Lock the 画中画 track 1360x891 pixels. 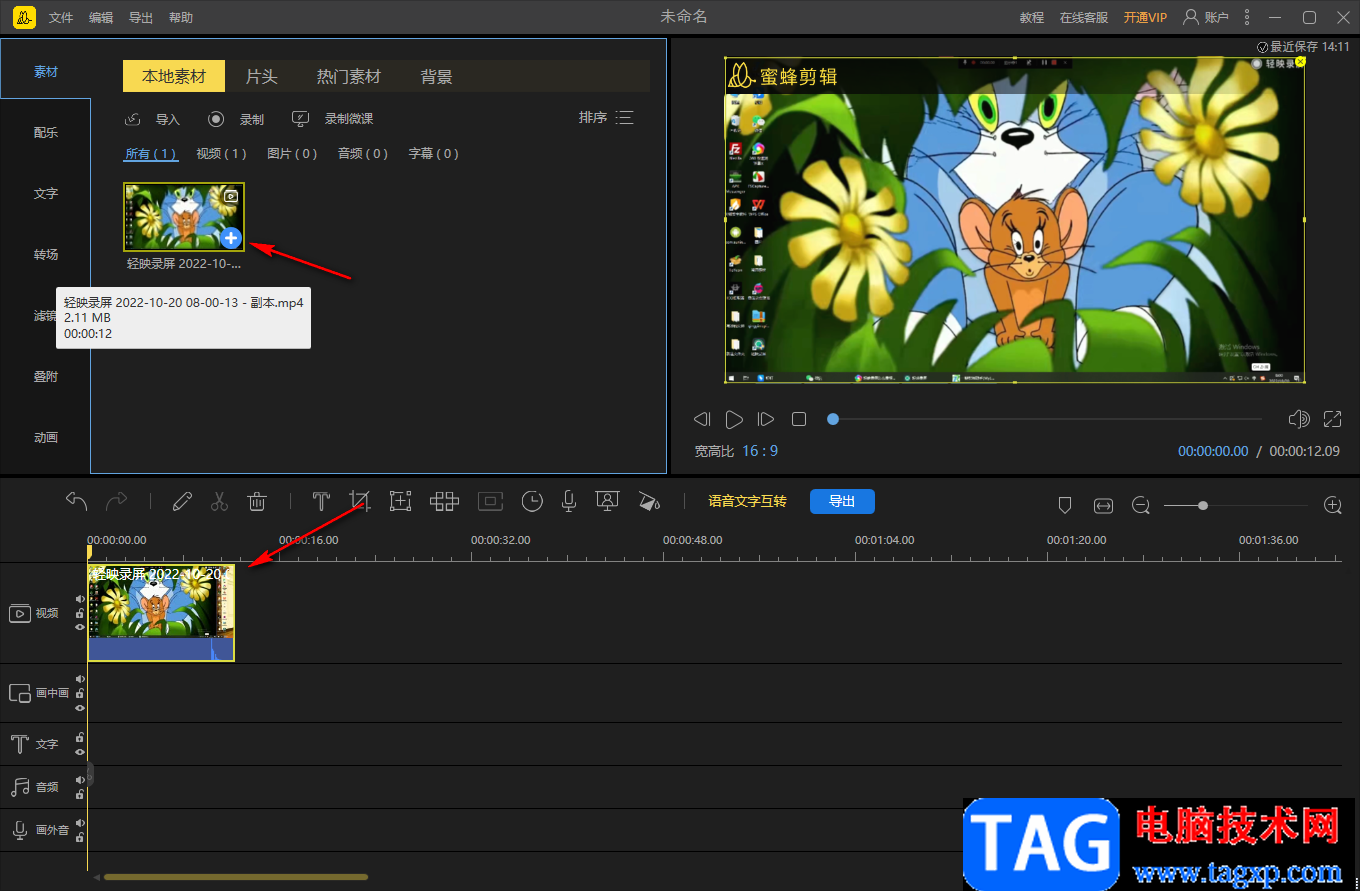[80, 693]
